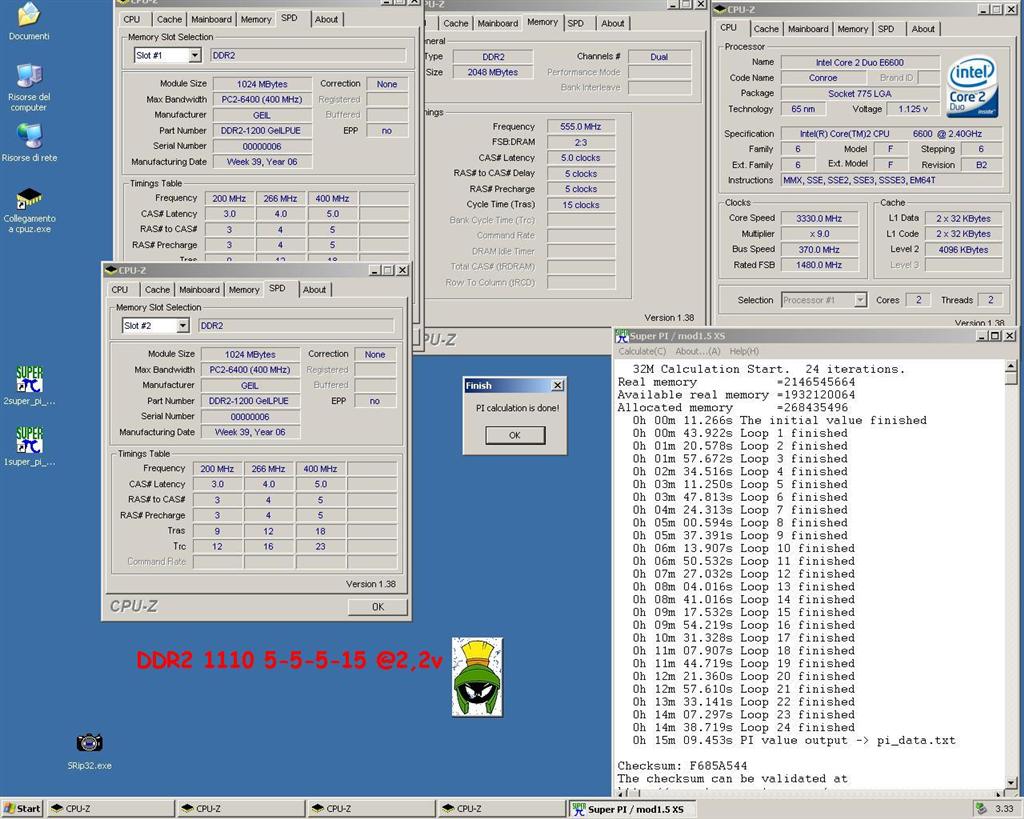Switch to second CPU-Z taskbar button
The width and height of the screenshot is (1024, 819).
coord(242,809)
